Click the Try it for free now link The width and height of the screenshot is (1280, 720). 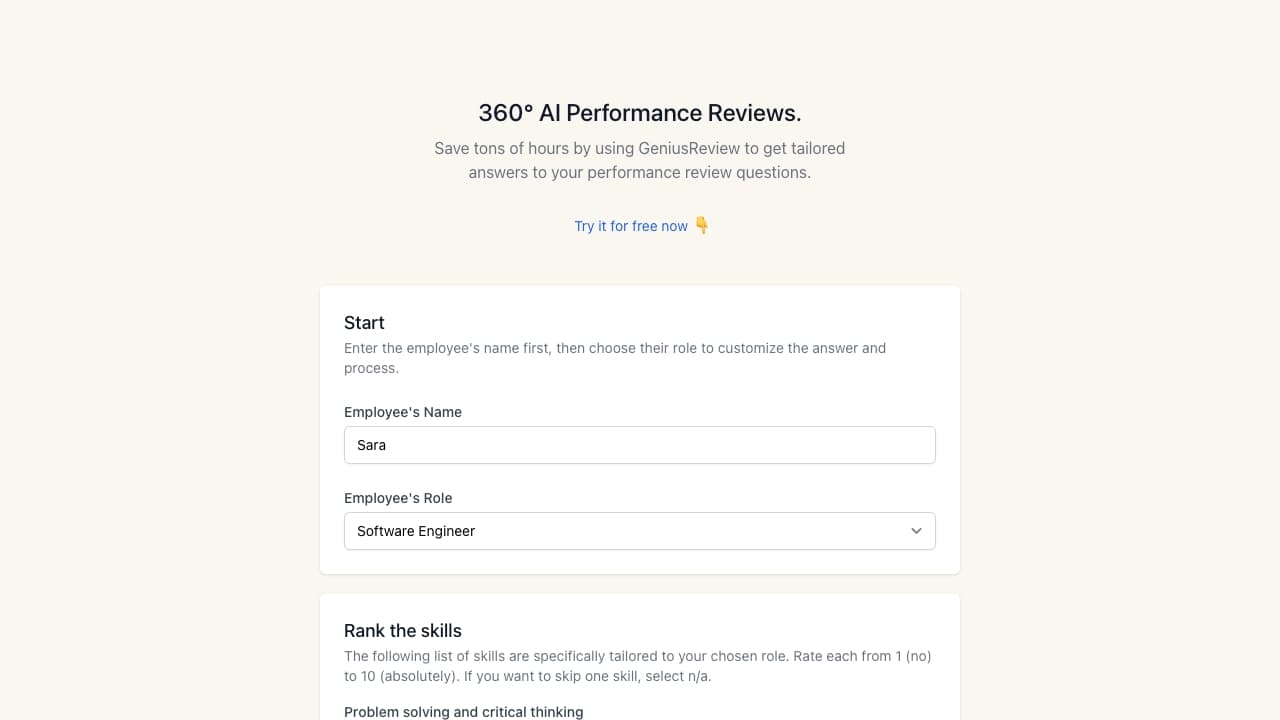(x=631, y=226)
